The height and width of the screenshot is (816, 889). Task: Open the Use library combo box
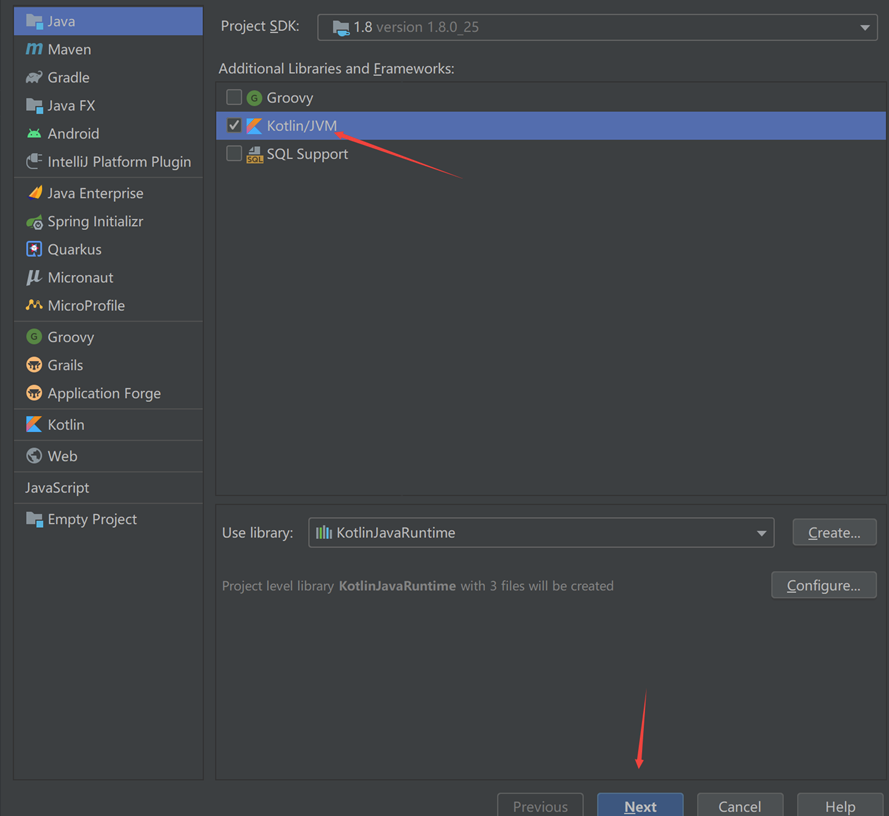point(541,532)
